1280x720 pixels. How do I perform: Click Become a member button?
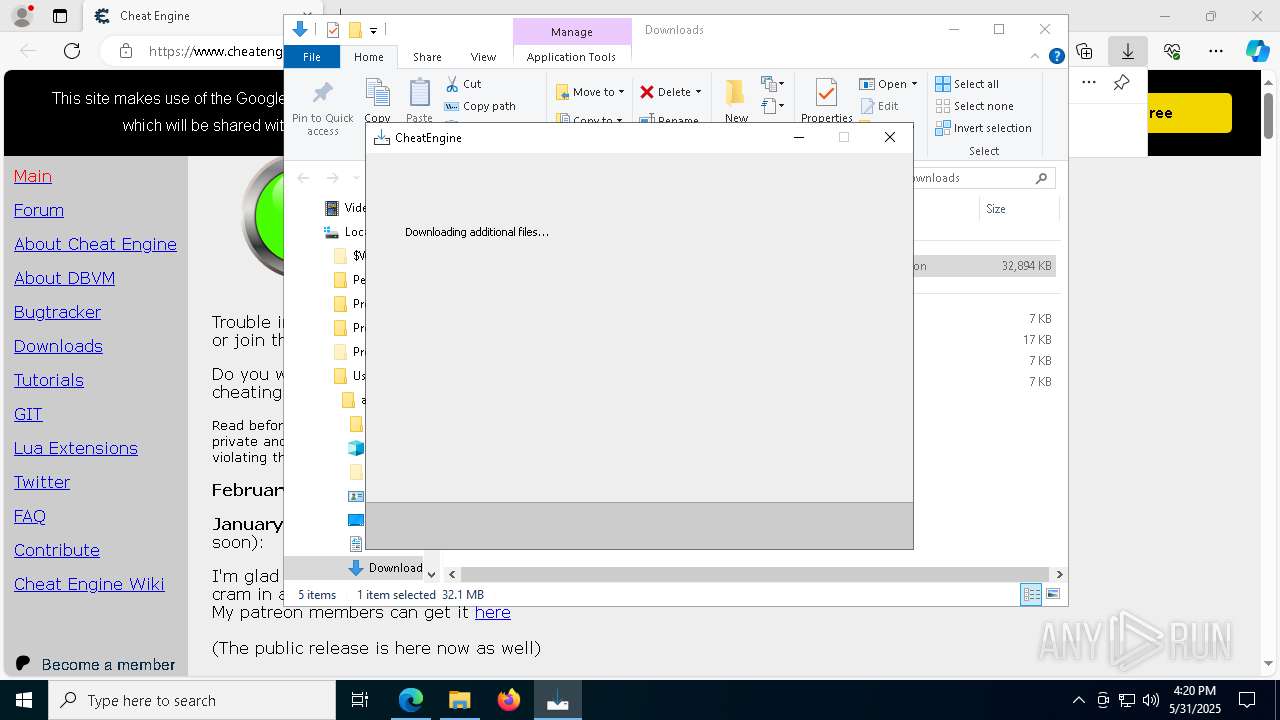95,664
